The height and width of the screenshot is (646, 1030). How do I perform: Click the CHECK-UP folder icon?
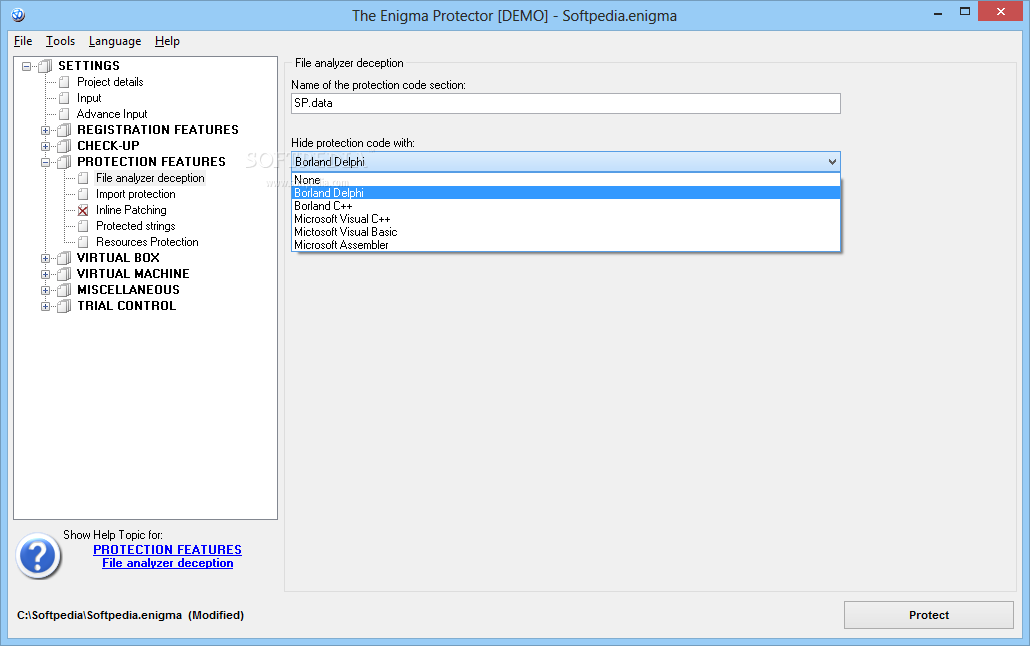tap(64, 146)
